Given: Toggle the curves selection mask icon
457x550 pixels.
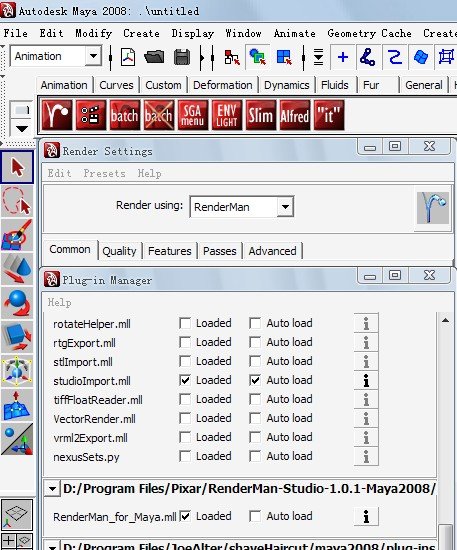Looking at the screenshot, I should pos(394,57).
